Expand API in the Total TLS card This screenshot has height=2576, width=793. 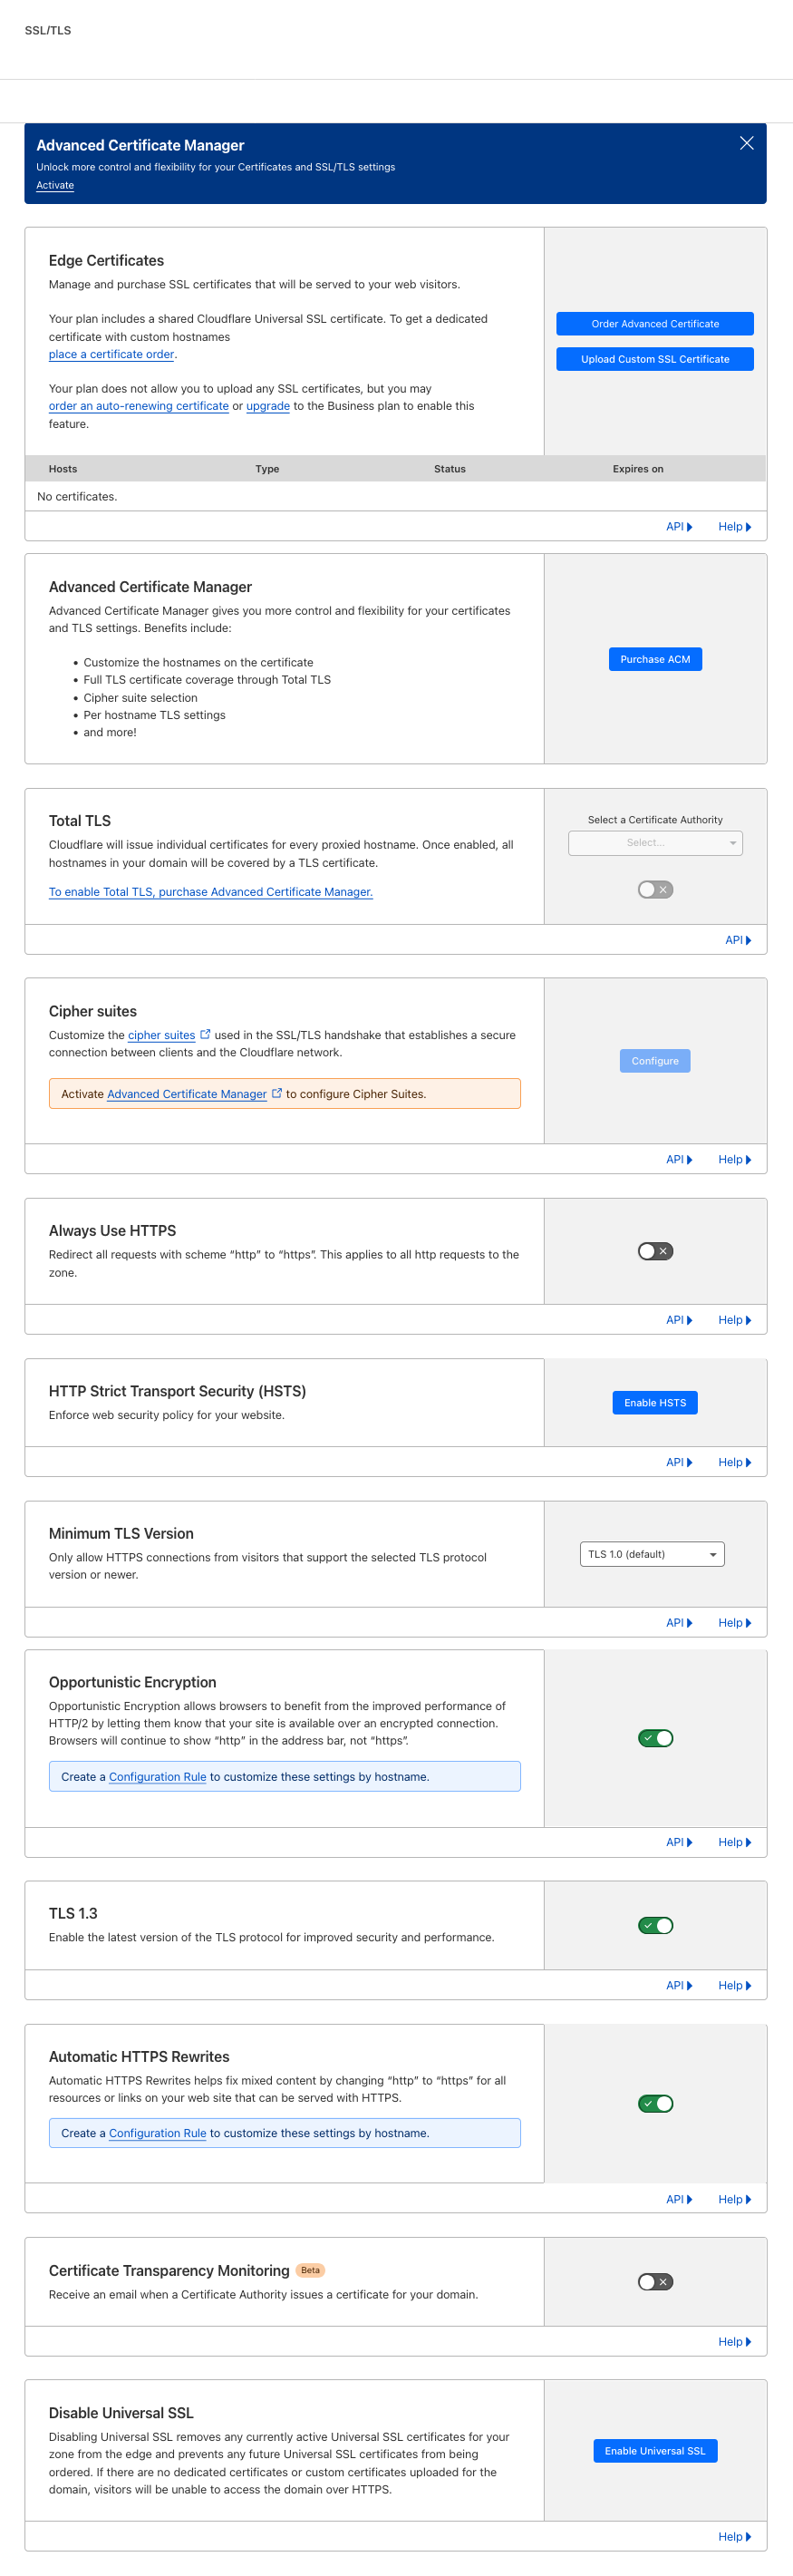738,940
